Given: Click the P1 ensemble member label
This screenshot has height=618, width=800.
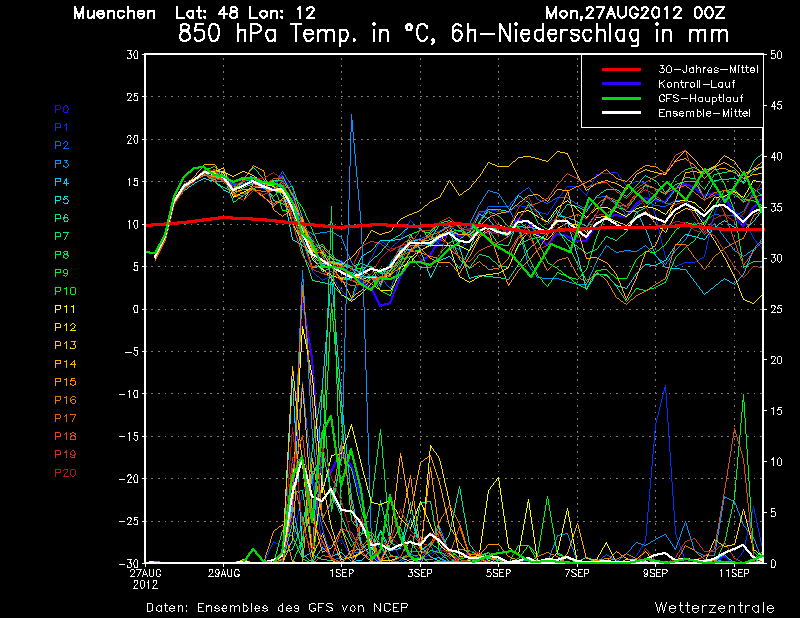Looking at the screenshot, I should (x=62, y=127).
